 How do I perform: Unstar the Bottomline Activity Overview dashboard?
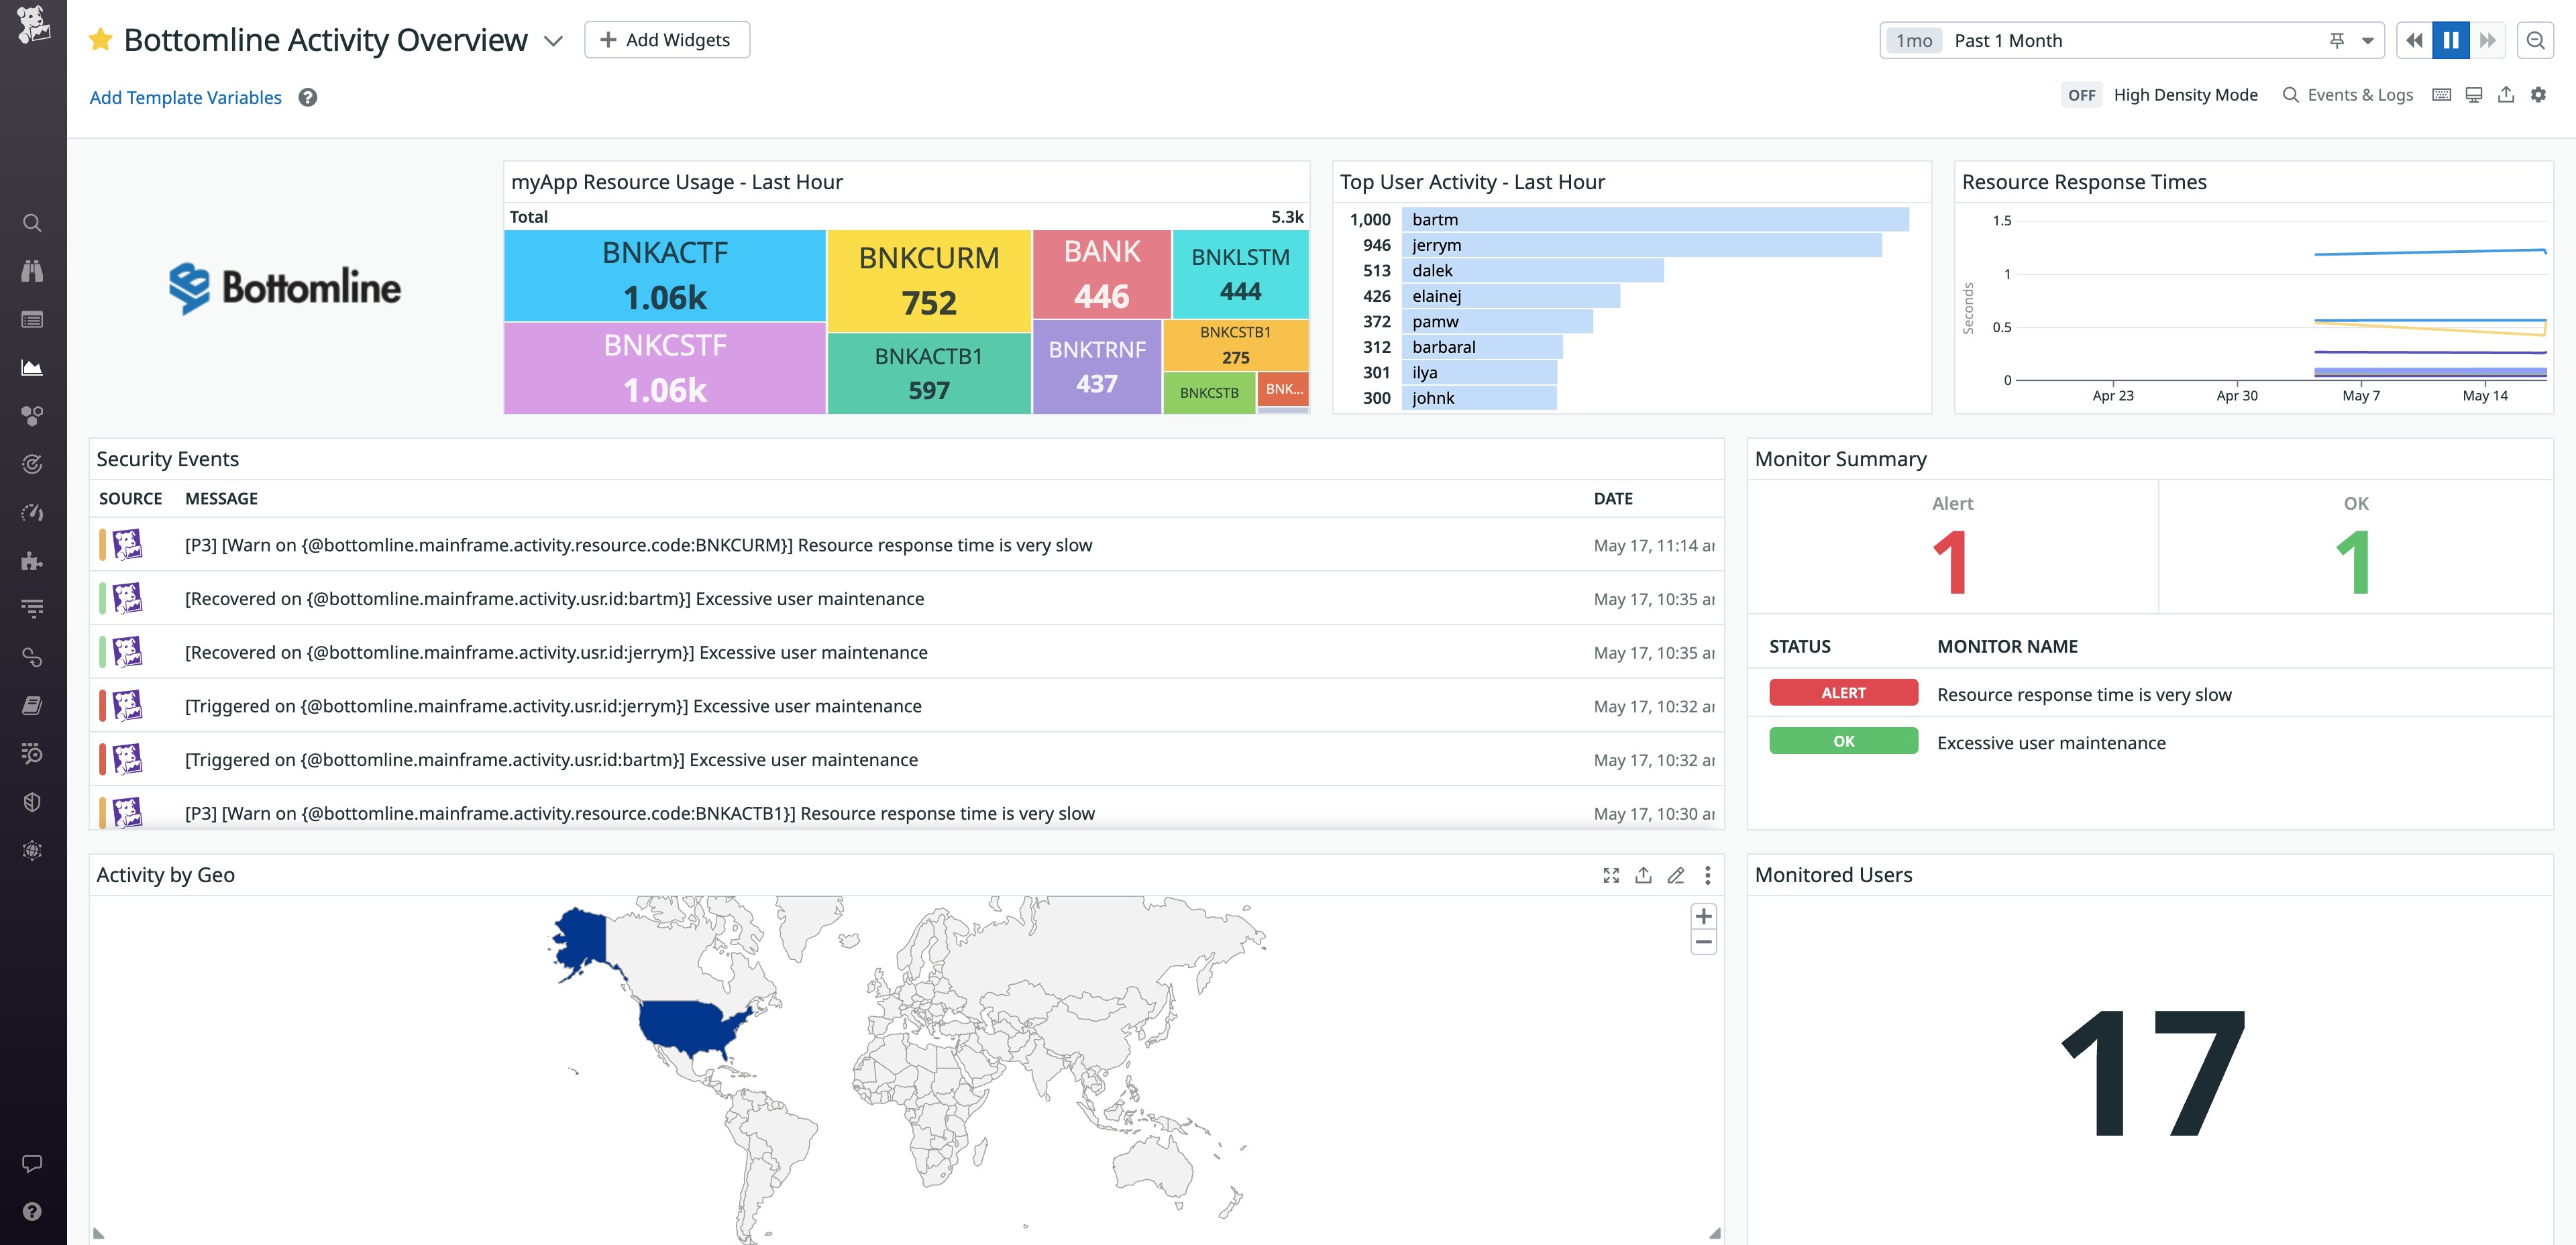point(100,39)
